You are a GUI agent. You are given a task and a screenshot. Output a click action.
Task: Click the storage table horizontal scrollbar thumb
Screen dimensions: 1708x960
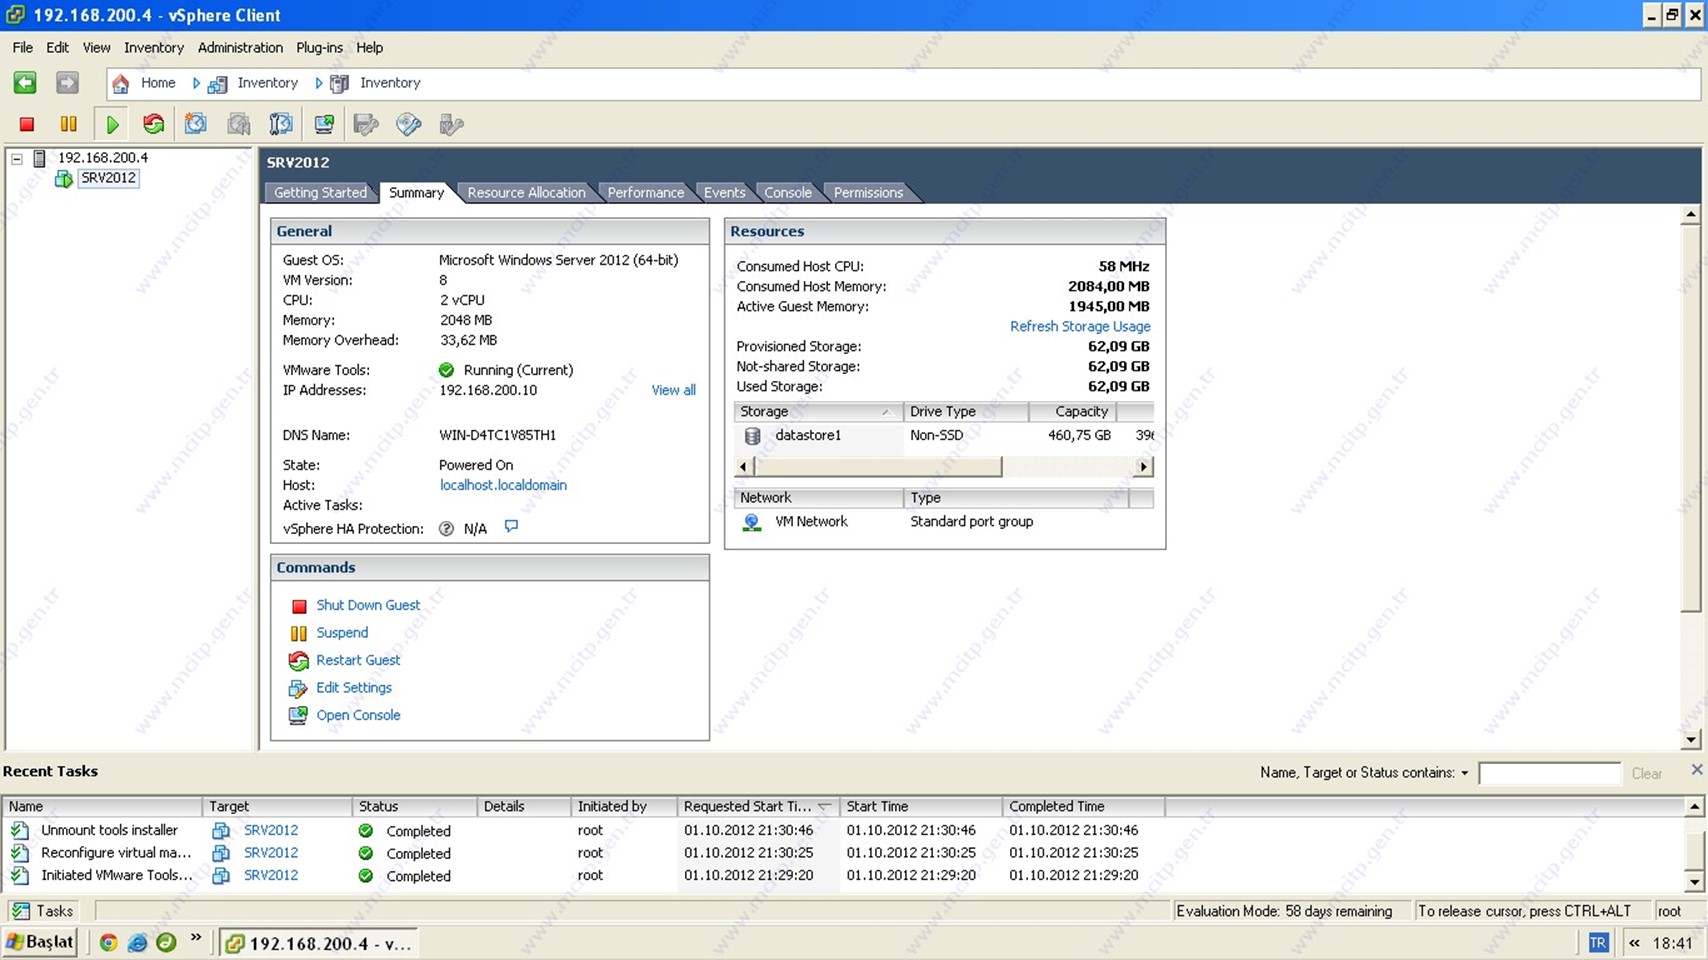click(877, 467)
